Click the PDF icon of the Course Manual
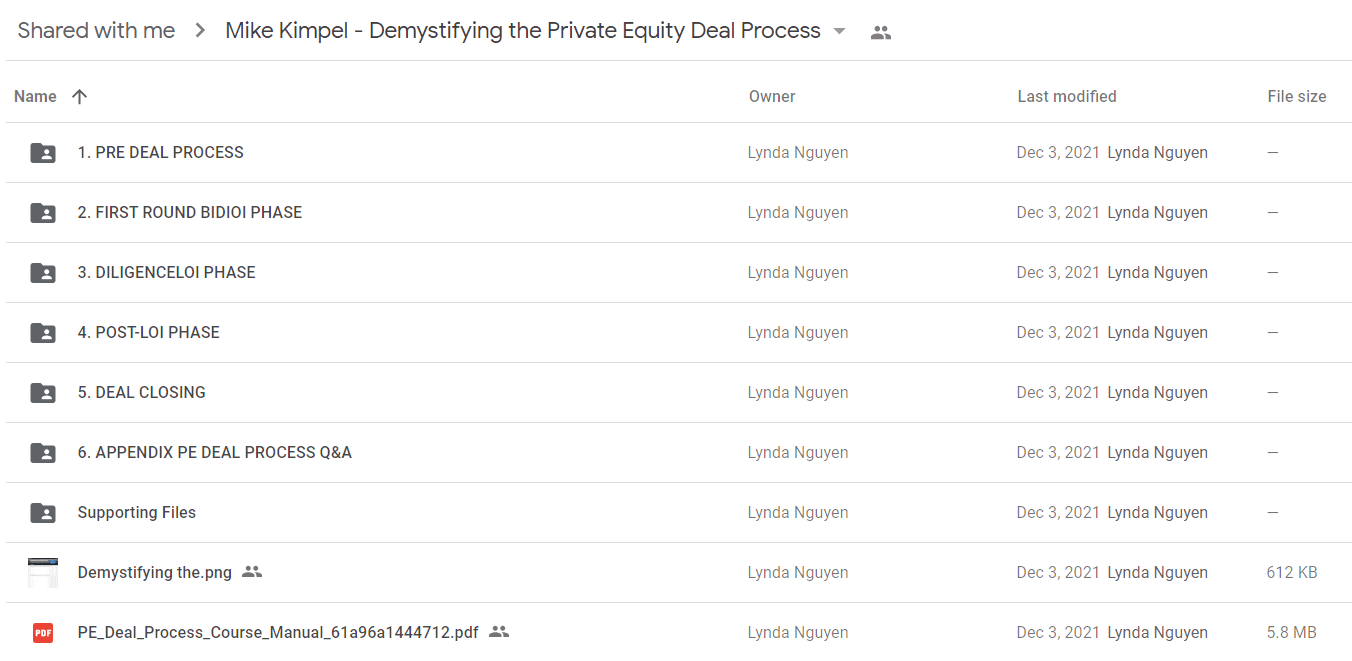The height and width of the screenshot is (661, 1352). tap(43, 633)
